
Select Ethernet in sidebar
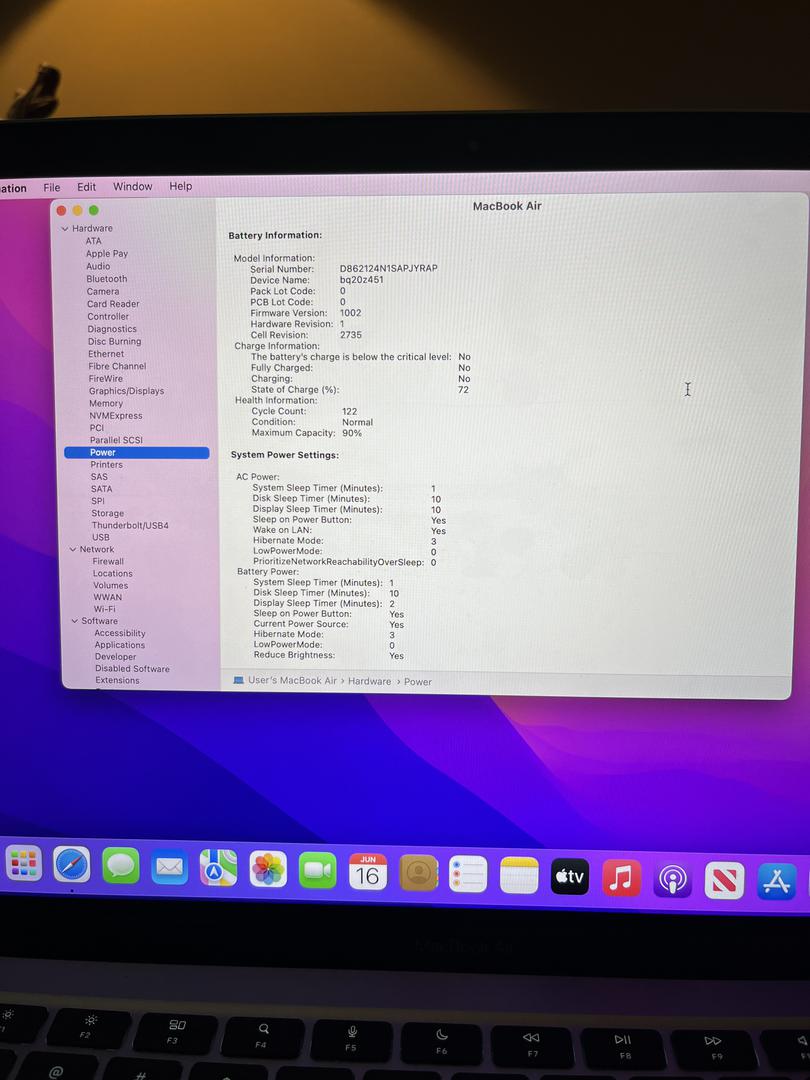coord(106,353)
